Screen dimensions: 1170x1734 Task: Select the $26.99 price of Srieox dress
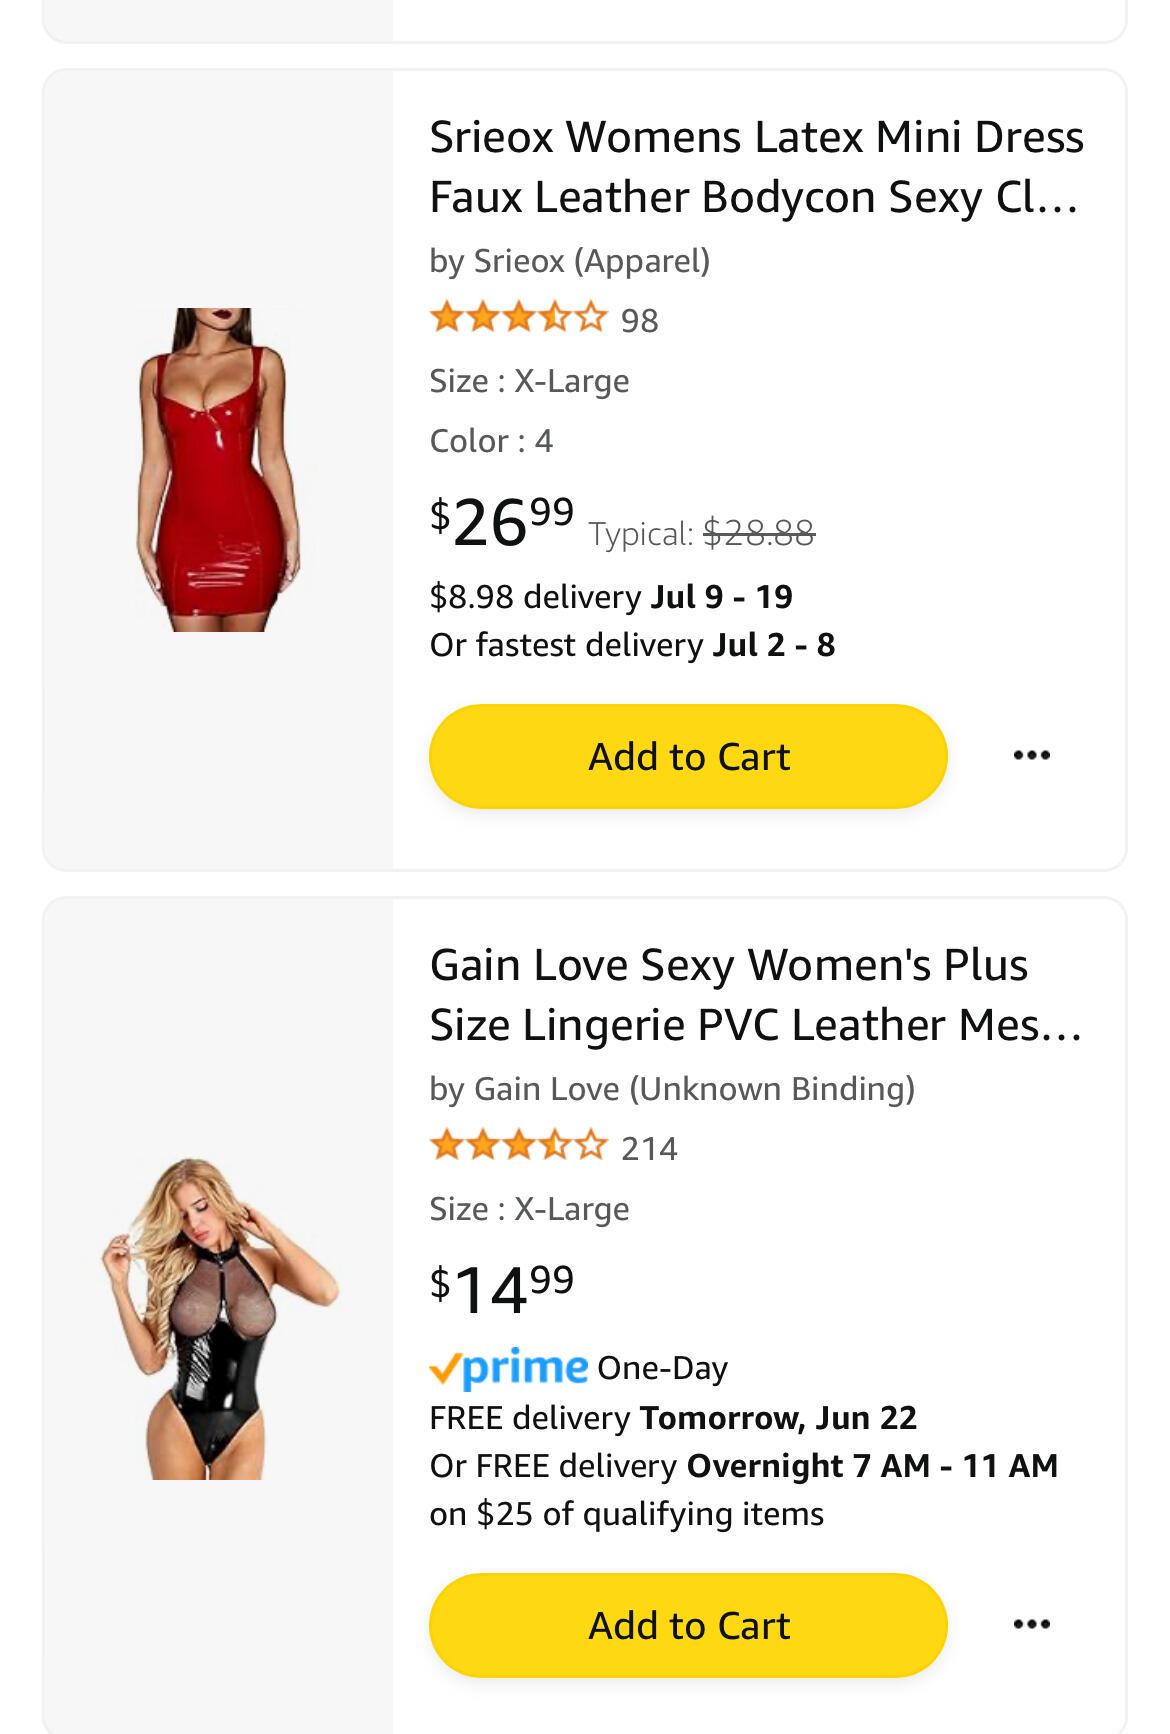coord(502,522)
